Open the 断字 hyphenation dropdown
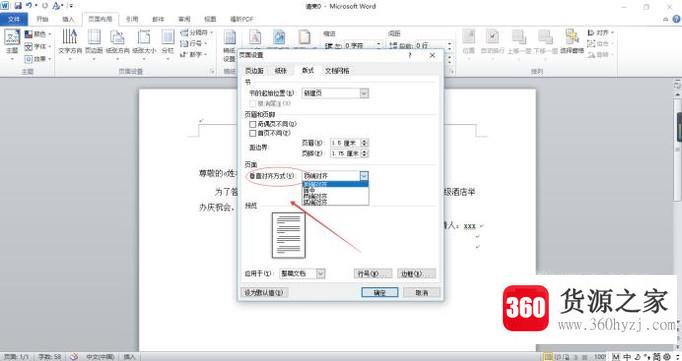682x361 pixels. [194, 54]
